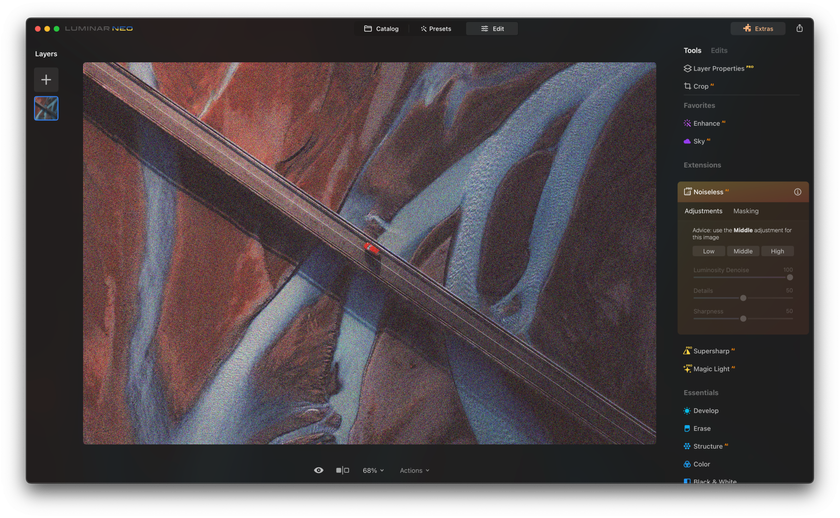Adjust the Details slider handle
Image resolution: width=840 pixels, height=518 pixels.
click(x=743, y=298)
